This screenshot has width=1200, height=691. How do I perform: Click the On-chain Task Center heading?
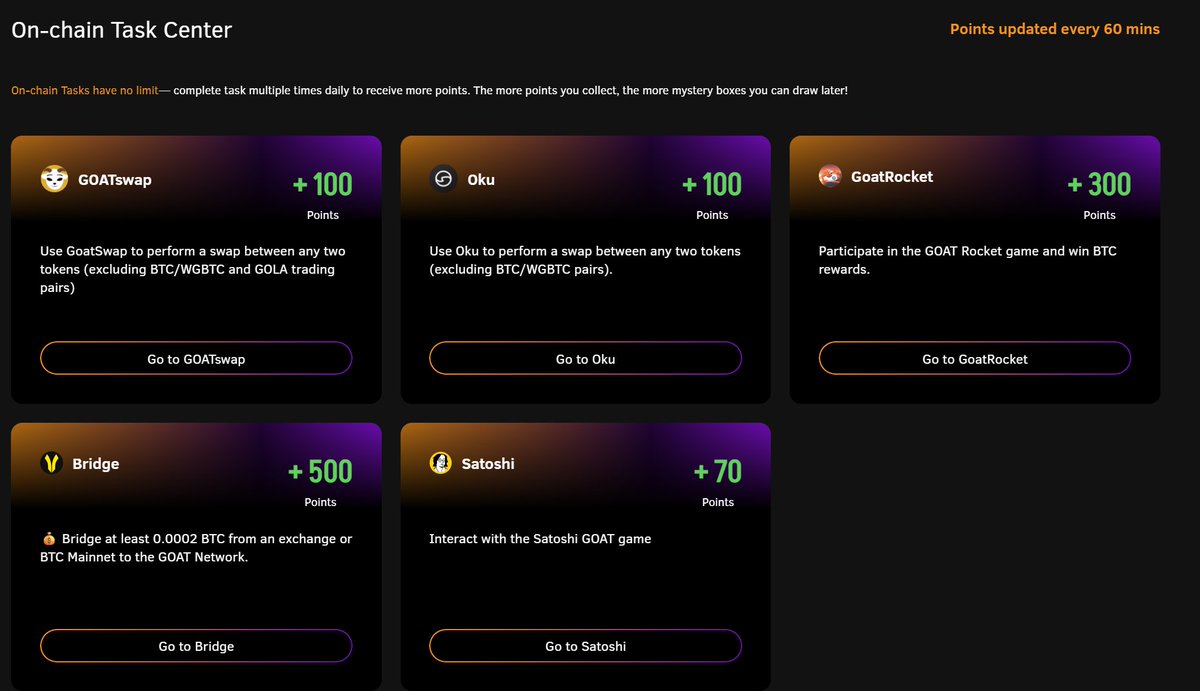coord(121,30)
